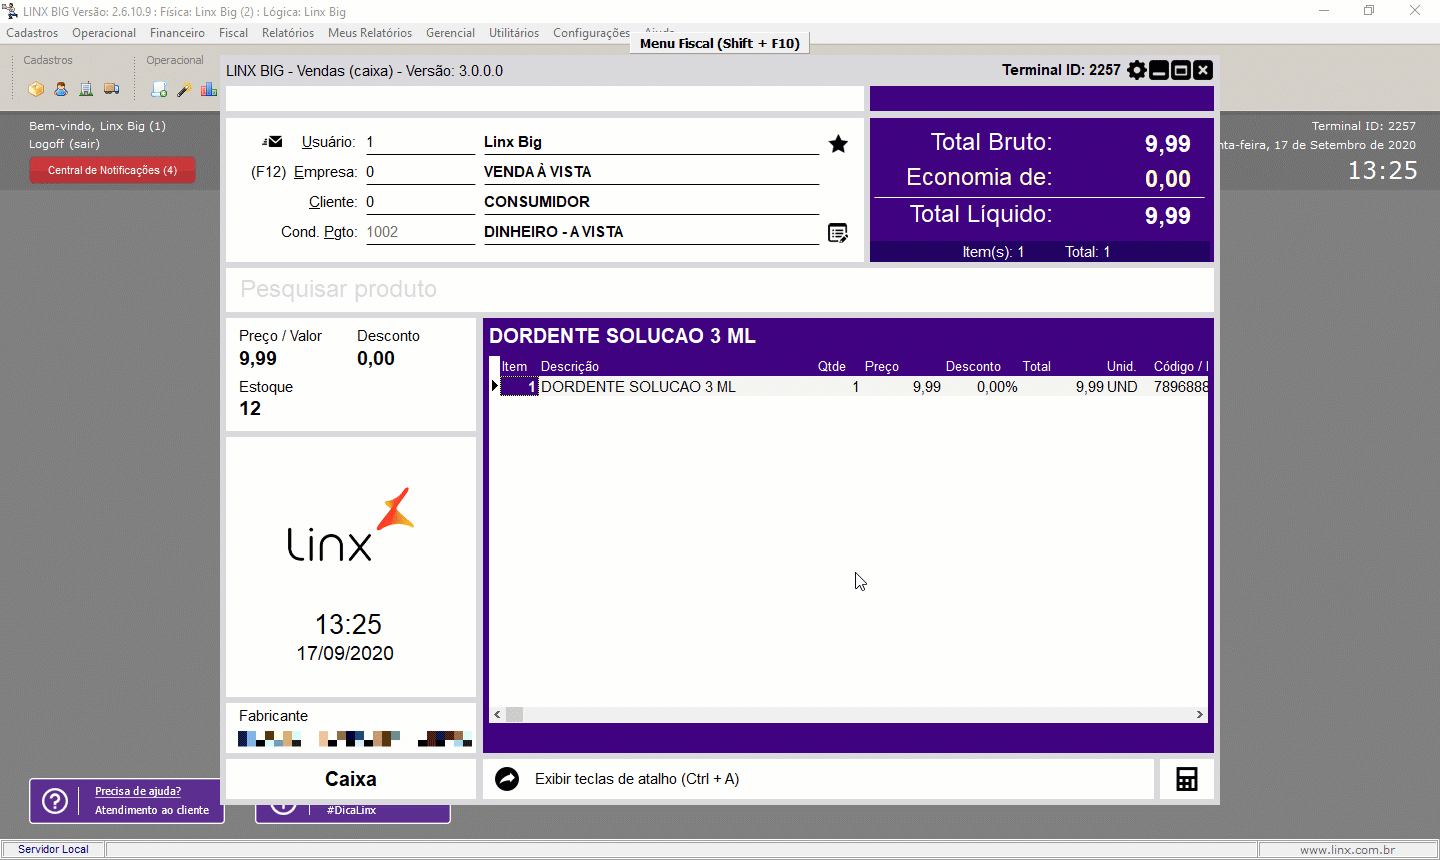Click the grid's right scroll arrow
This screenshot has width=1440, height=860.
pyautogui.click(x=1200, y=715)
